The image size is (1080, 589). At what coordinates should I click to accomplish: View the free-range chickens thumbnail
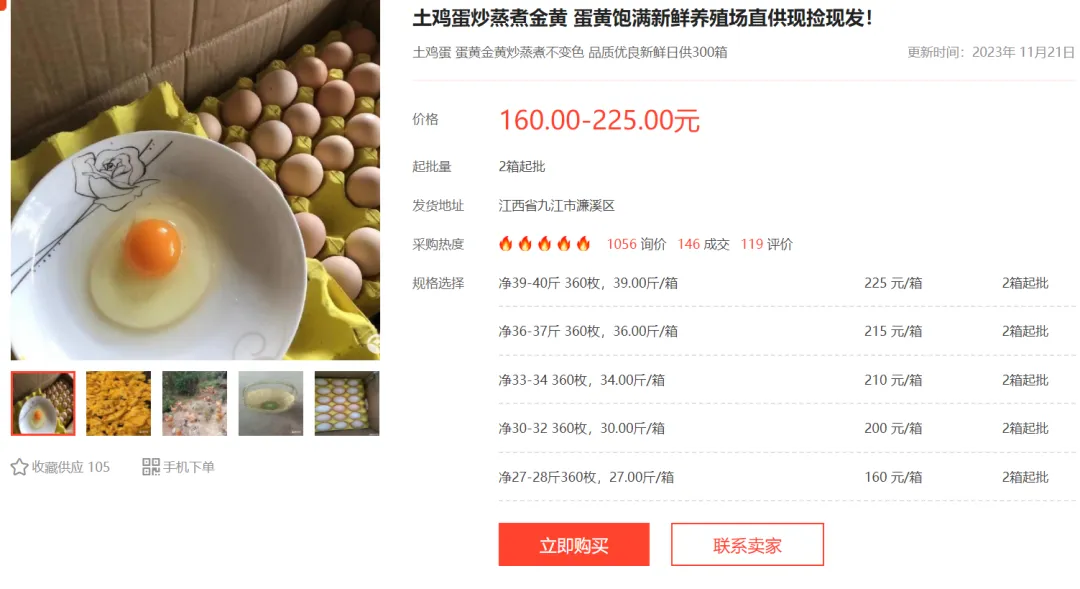[x=194, y=404]
